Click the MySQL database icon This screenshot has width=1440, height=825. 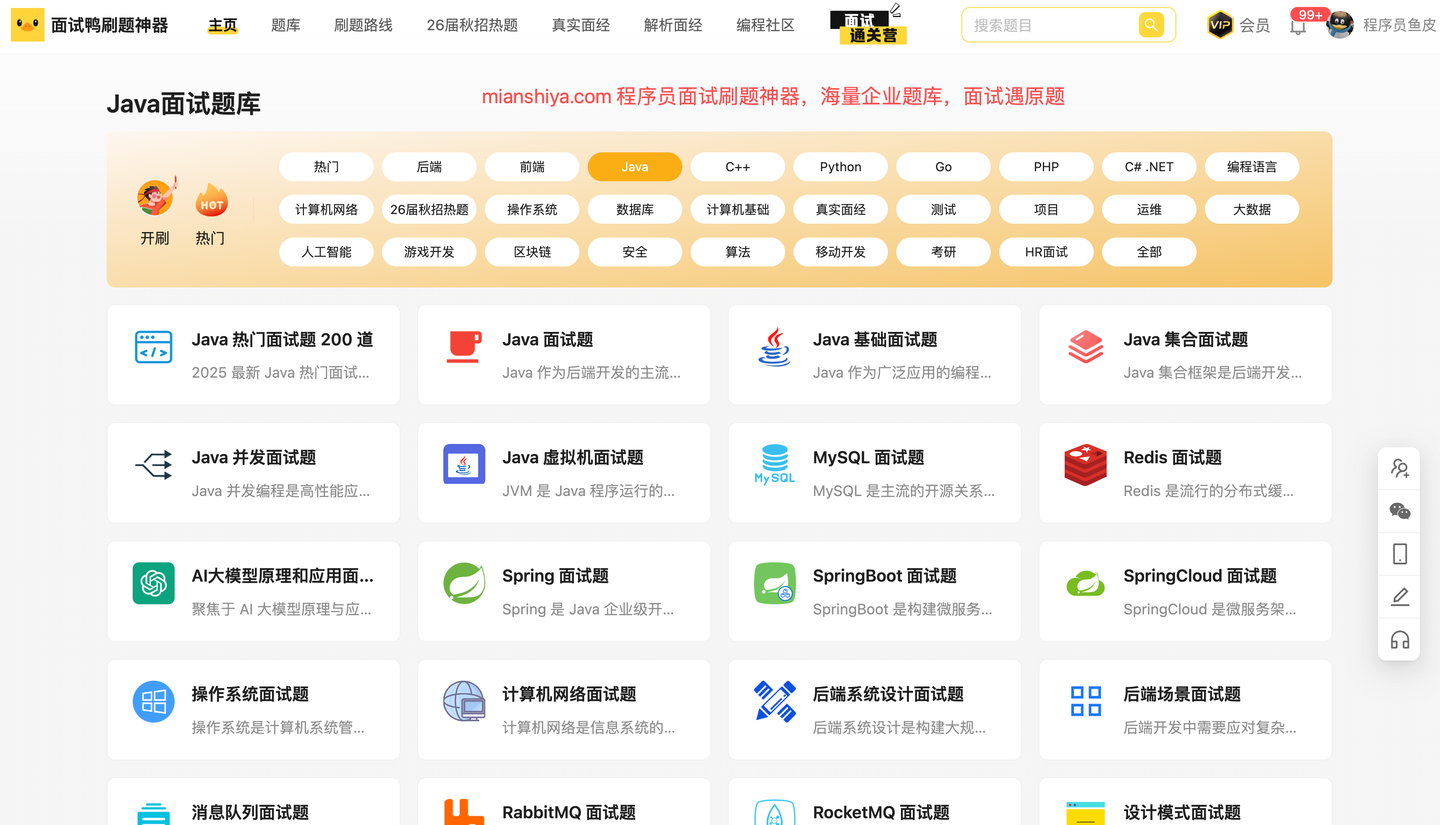click(x=774, y=465)
